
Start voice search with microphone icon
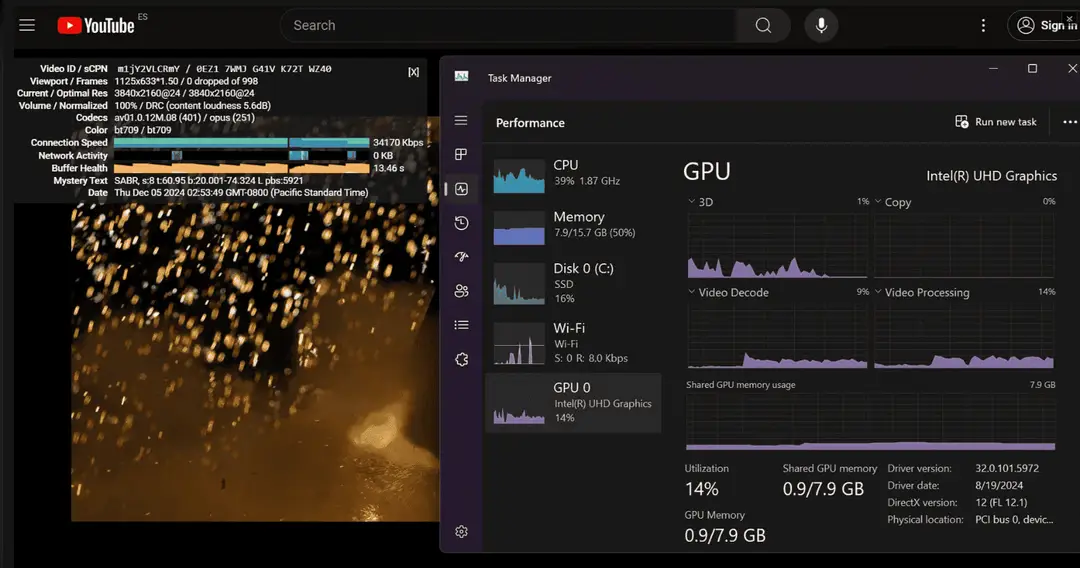click(x=821, y=25)
